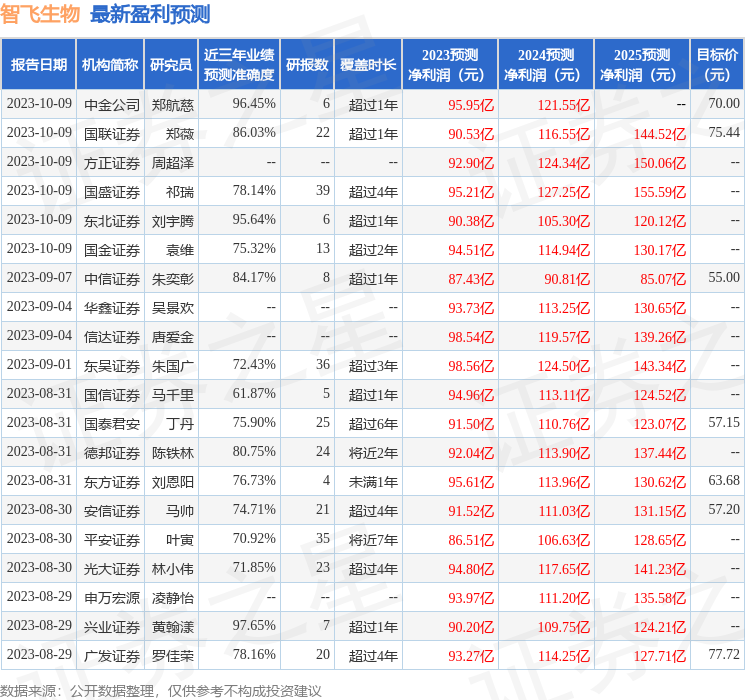
Task: Select the 东方证券 institution cell
Action: [x=112, y=482]
